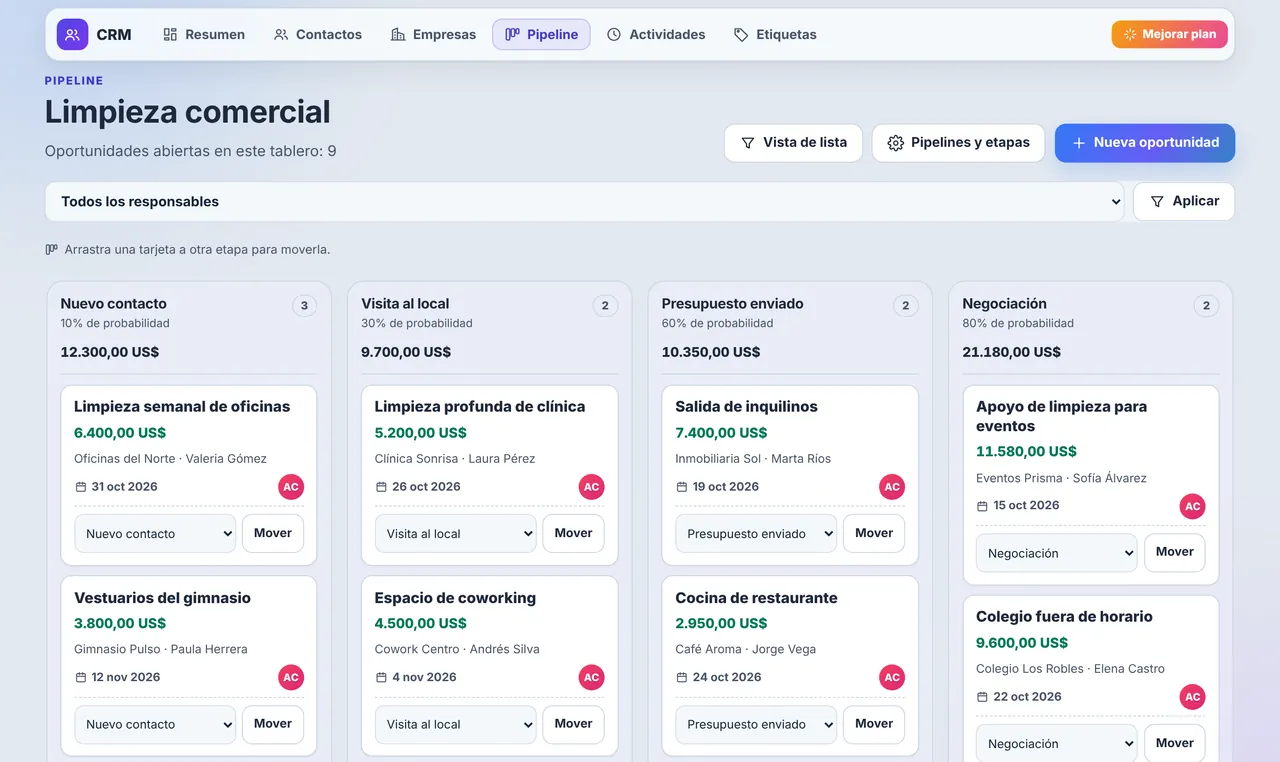The image size is (1280, 762).
Task: Click the calendar icon beside 4 nov 2026
Action: click(381, 677)
